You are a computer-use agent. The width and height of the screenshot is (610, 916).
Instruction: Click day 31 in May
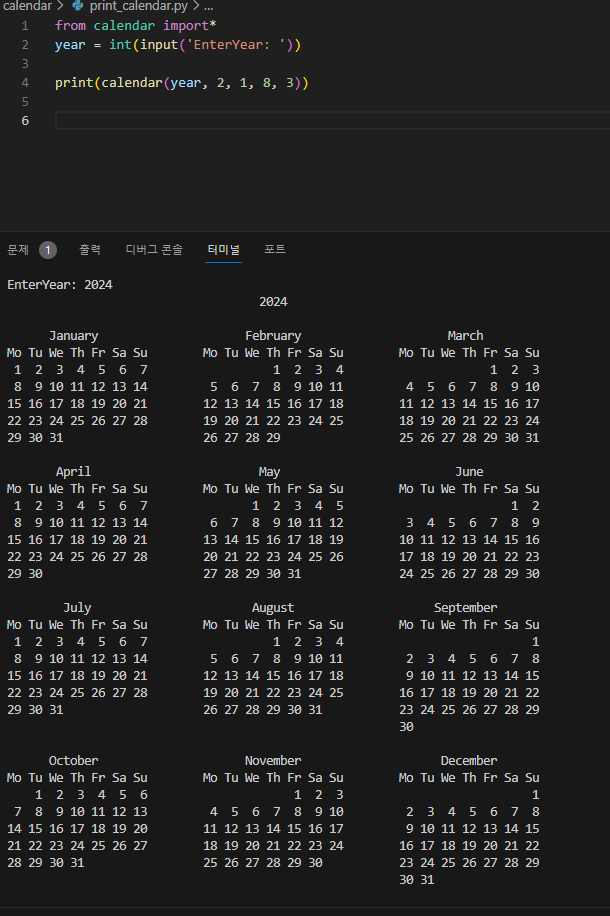pos(294,574)
